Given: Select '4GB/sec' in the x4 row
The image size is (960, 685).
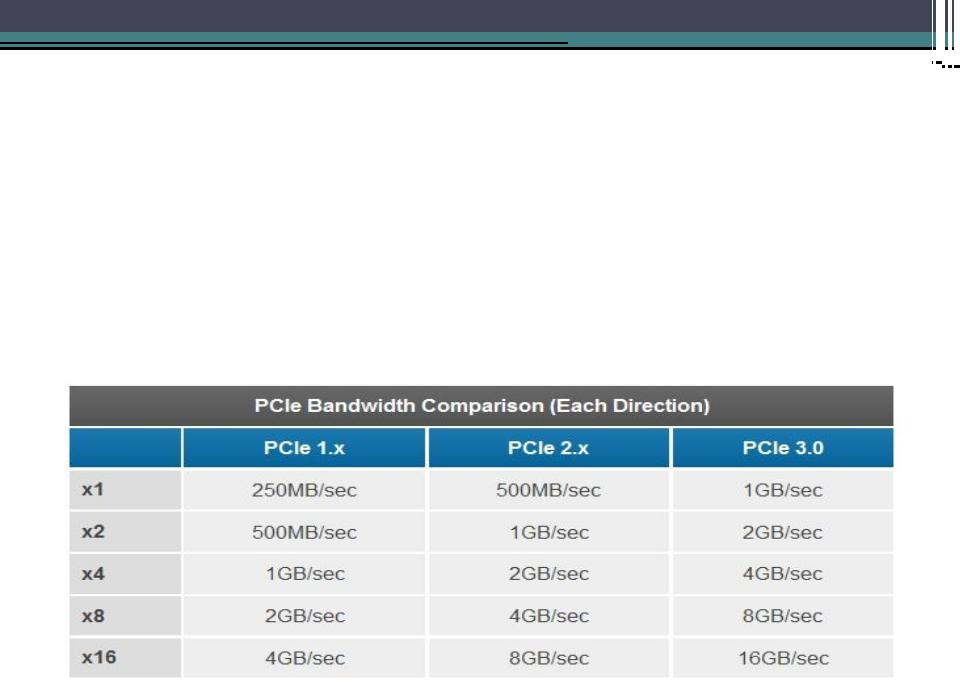Looking at the screenshot, I should 782,574.
